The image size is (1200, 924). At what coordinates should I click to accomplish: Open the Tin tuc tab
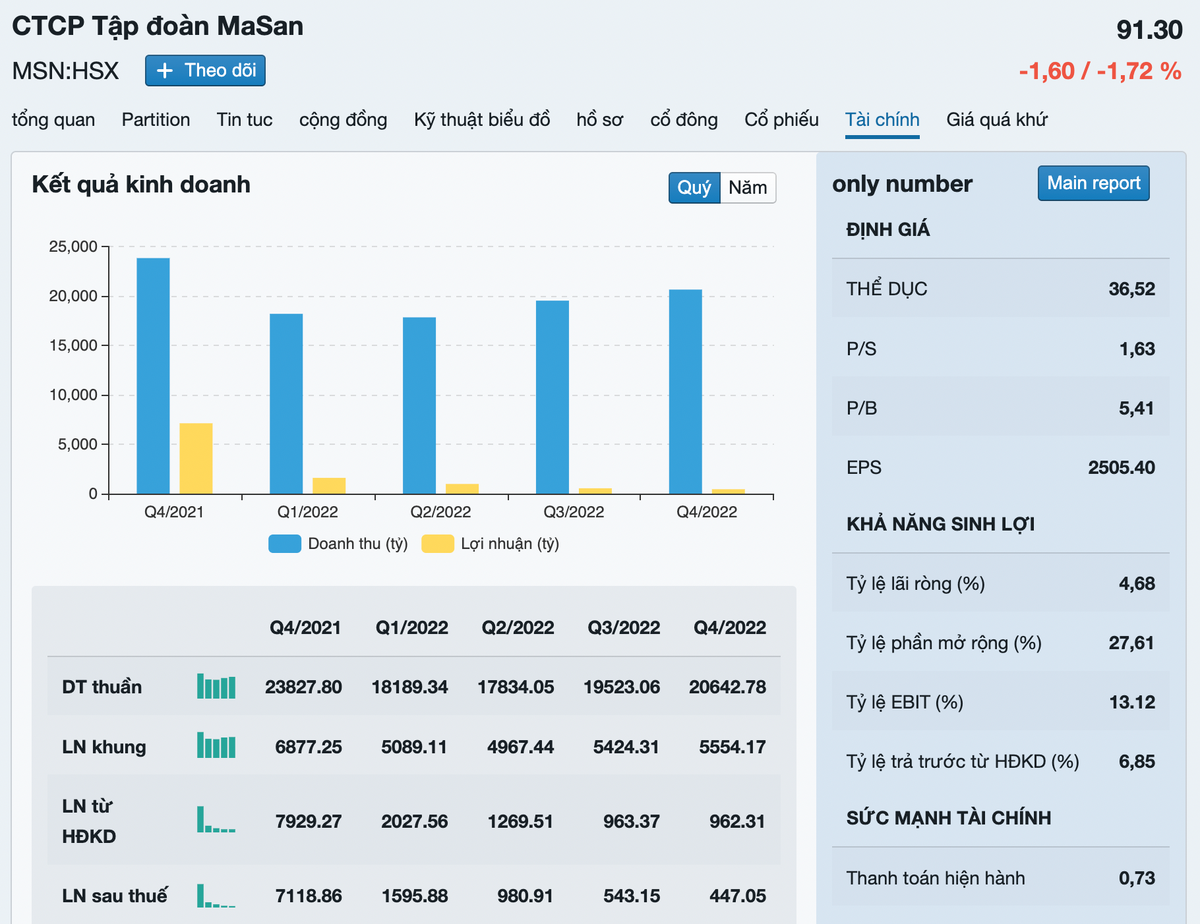pos(245,120)
